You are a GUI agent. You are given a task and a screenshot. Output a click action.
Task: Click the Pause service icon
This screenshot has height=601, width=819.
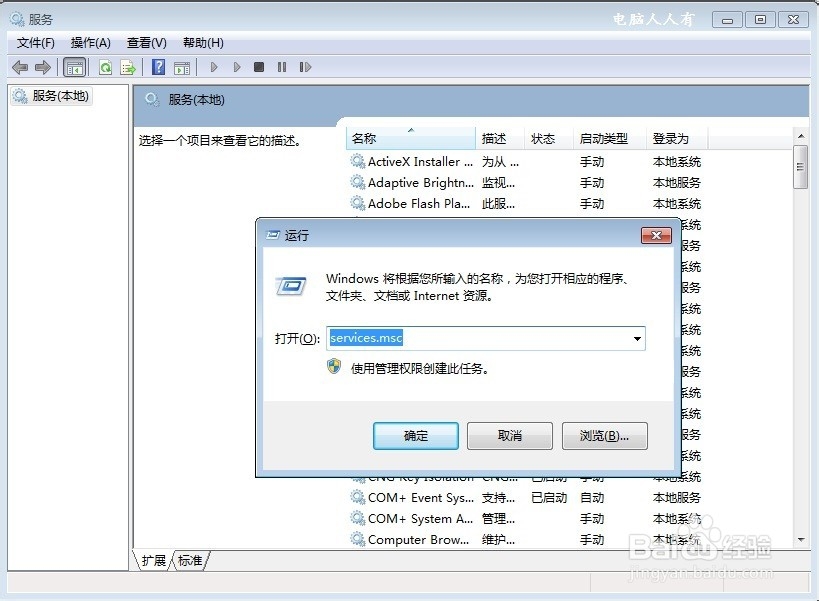click(282, 67)
